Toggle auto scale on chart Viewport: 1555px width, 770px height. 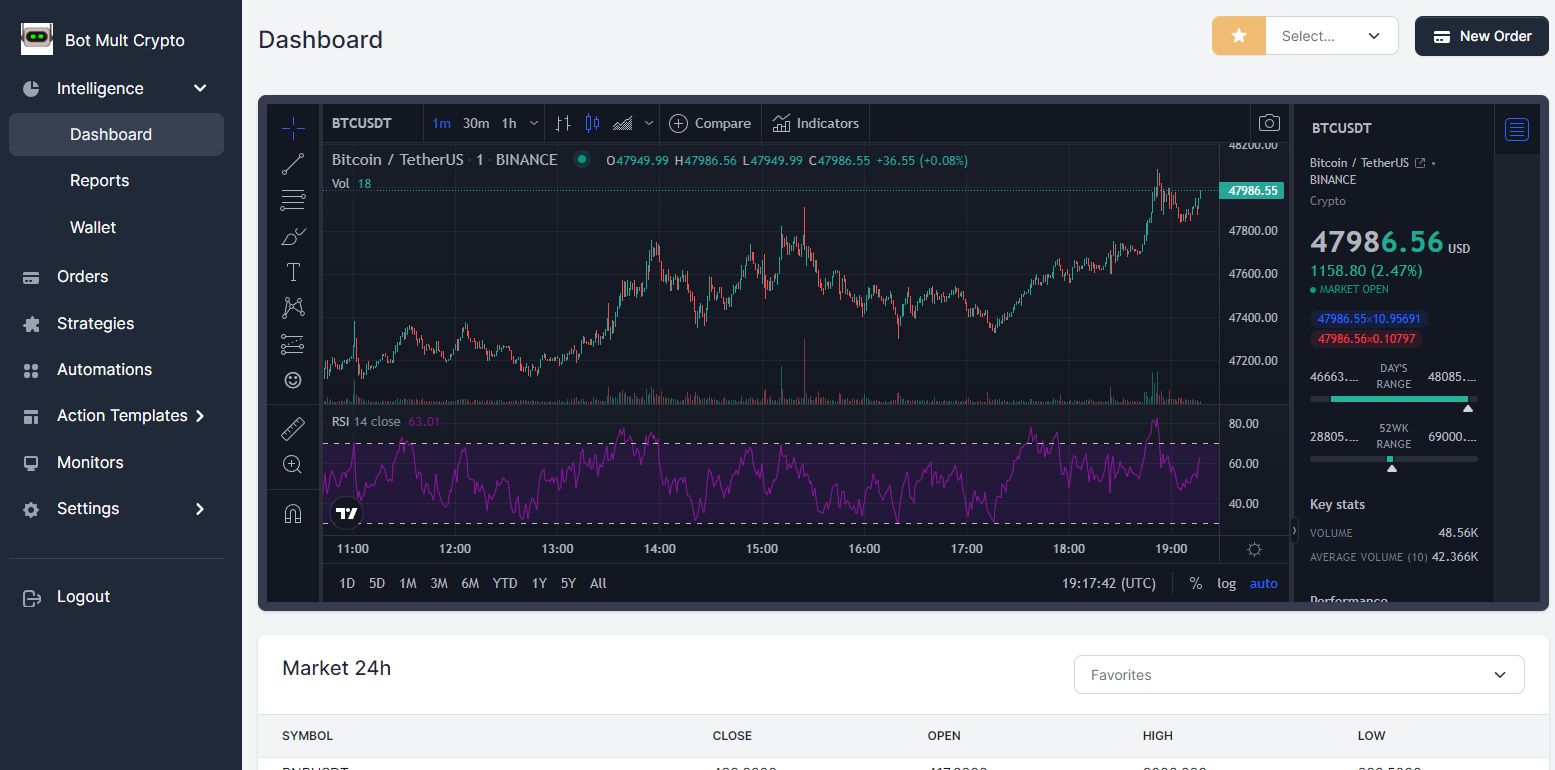click(x=1263, y=583)
